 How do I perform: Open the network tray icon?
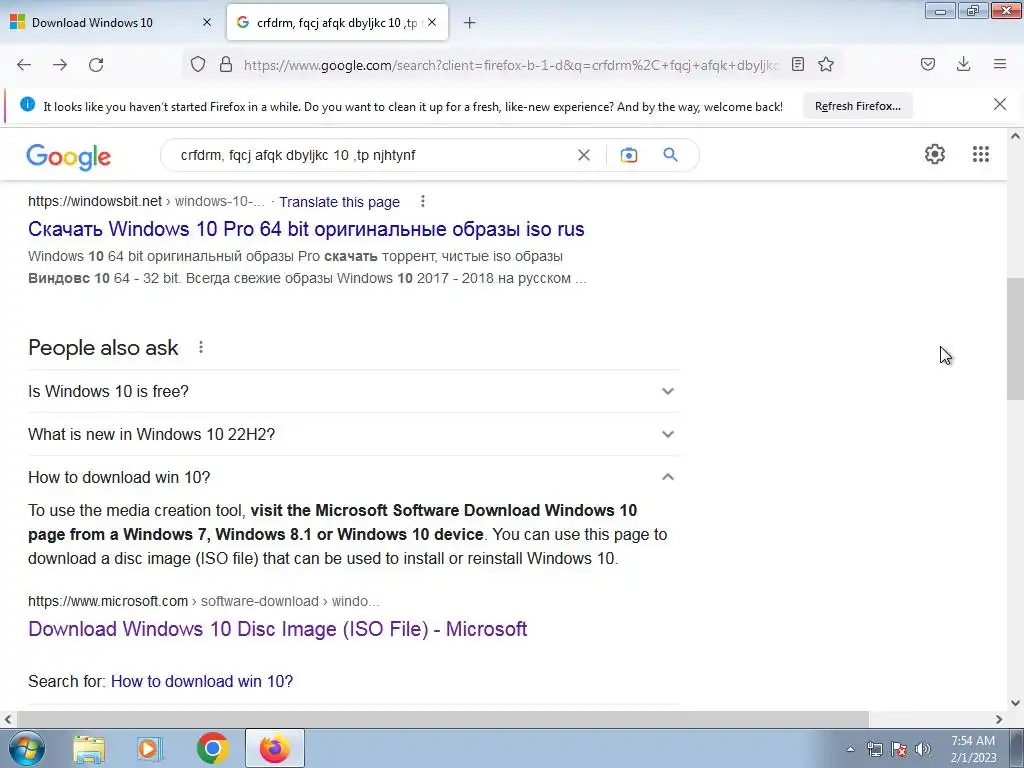(874, 749)
